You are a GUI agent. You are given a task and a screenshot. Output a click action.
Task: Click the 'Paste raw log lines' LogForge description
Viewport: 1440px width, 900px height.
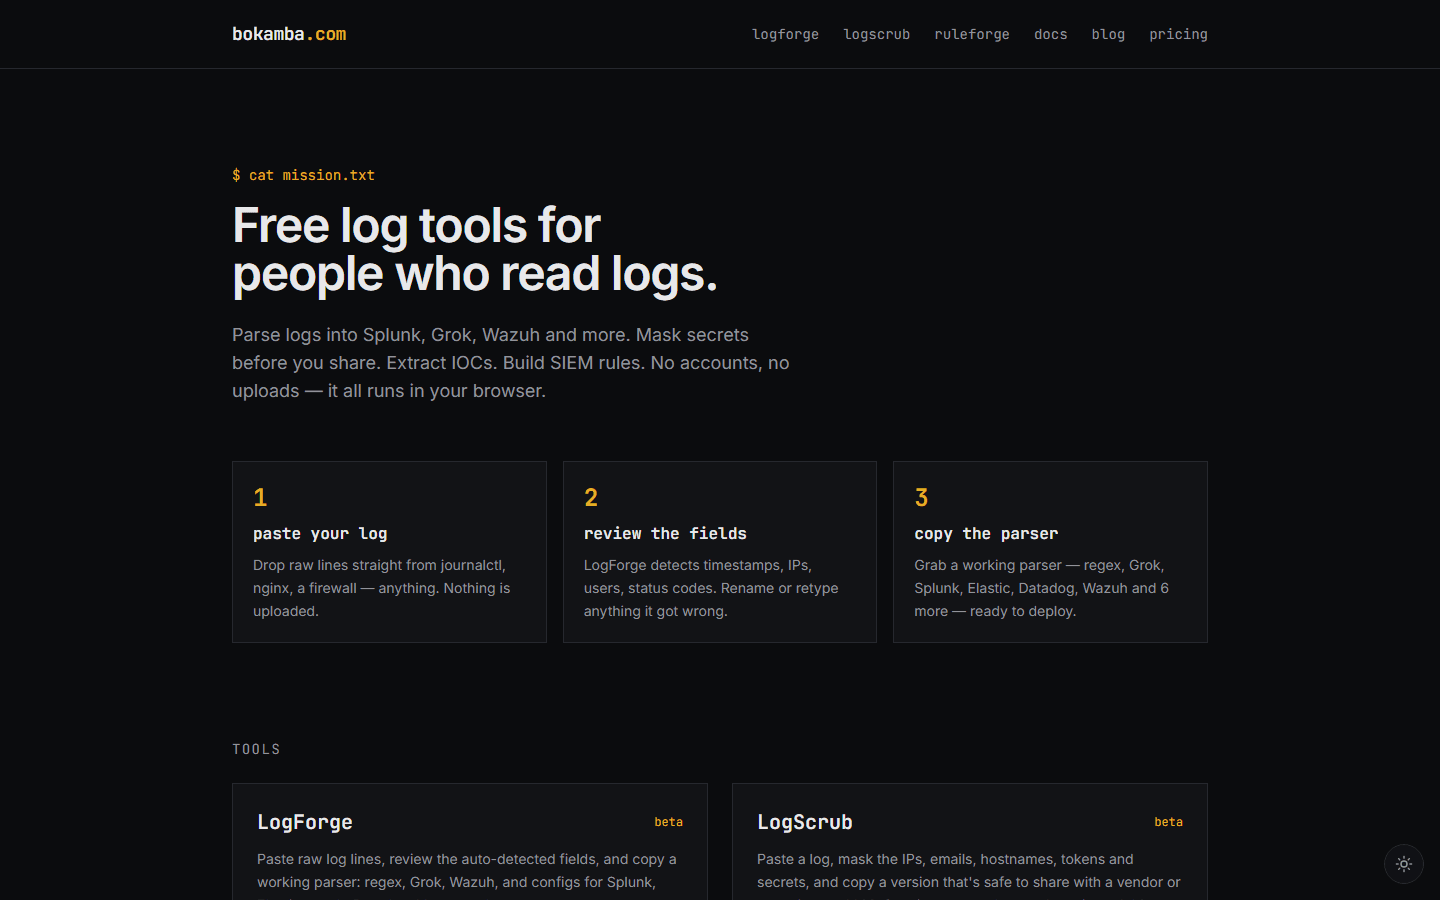tap(467, 874)
